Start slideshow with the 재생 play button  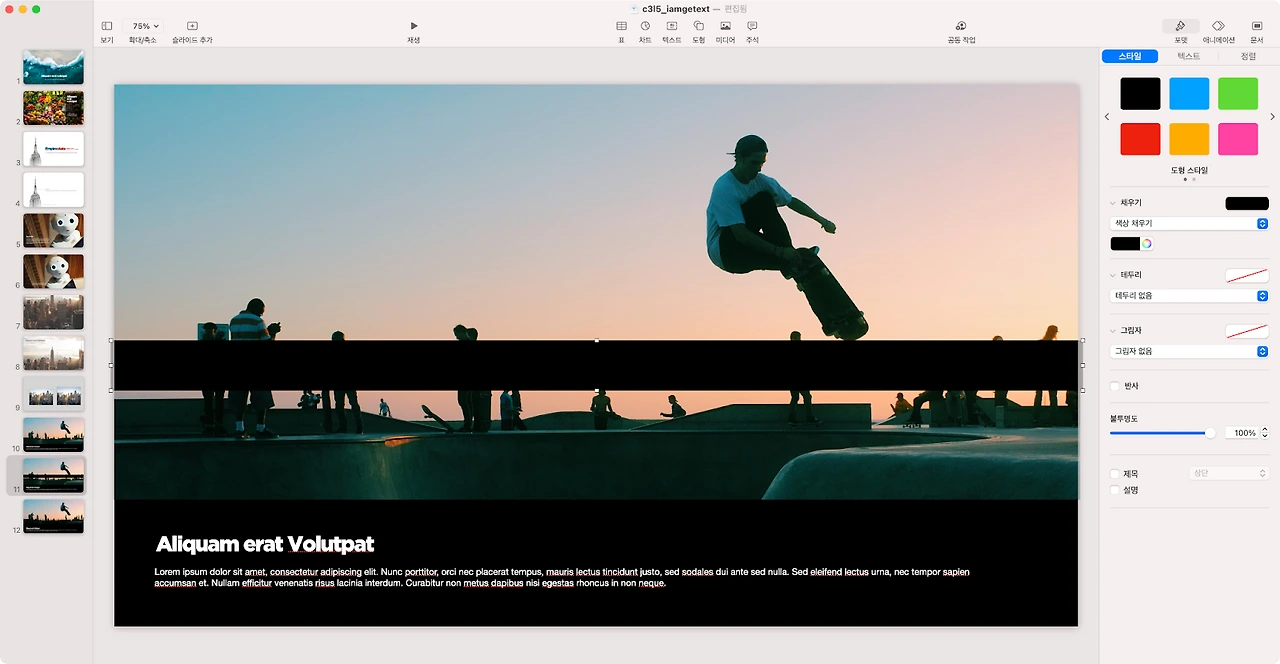(413, 26)
